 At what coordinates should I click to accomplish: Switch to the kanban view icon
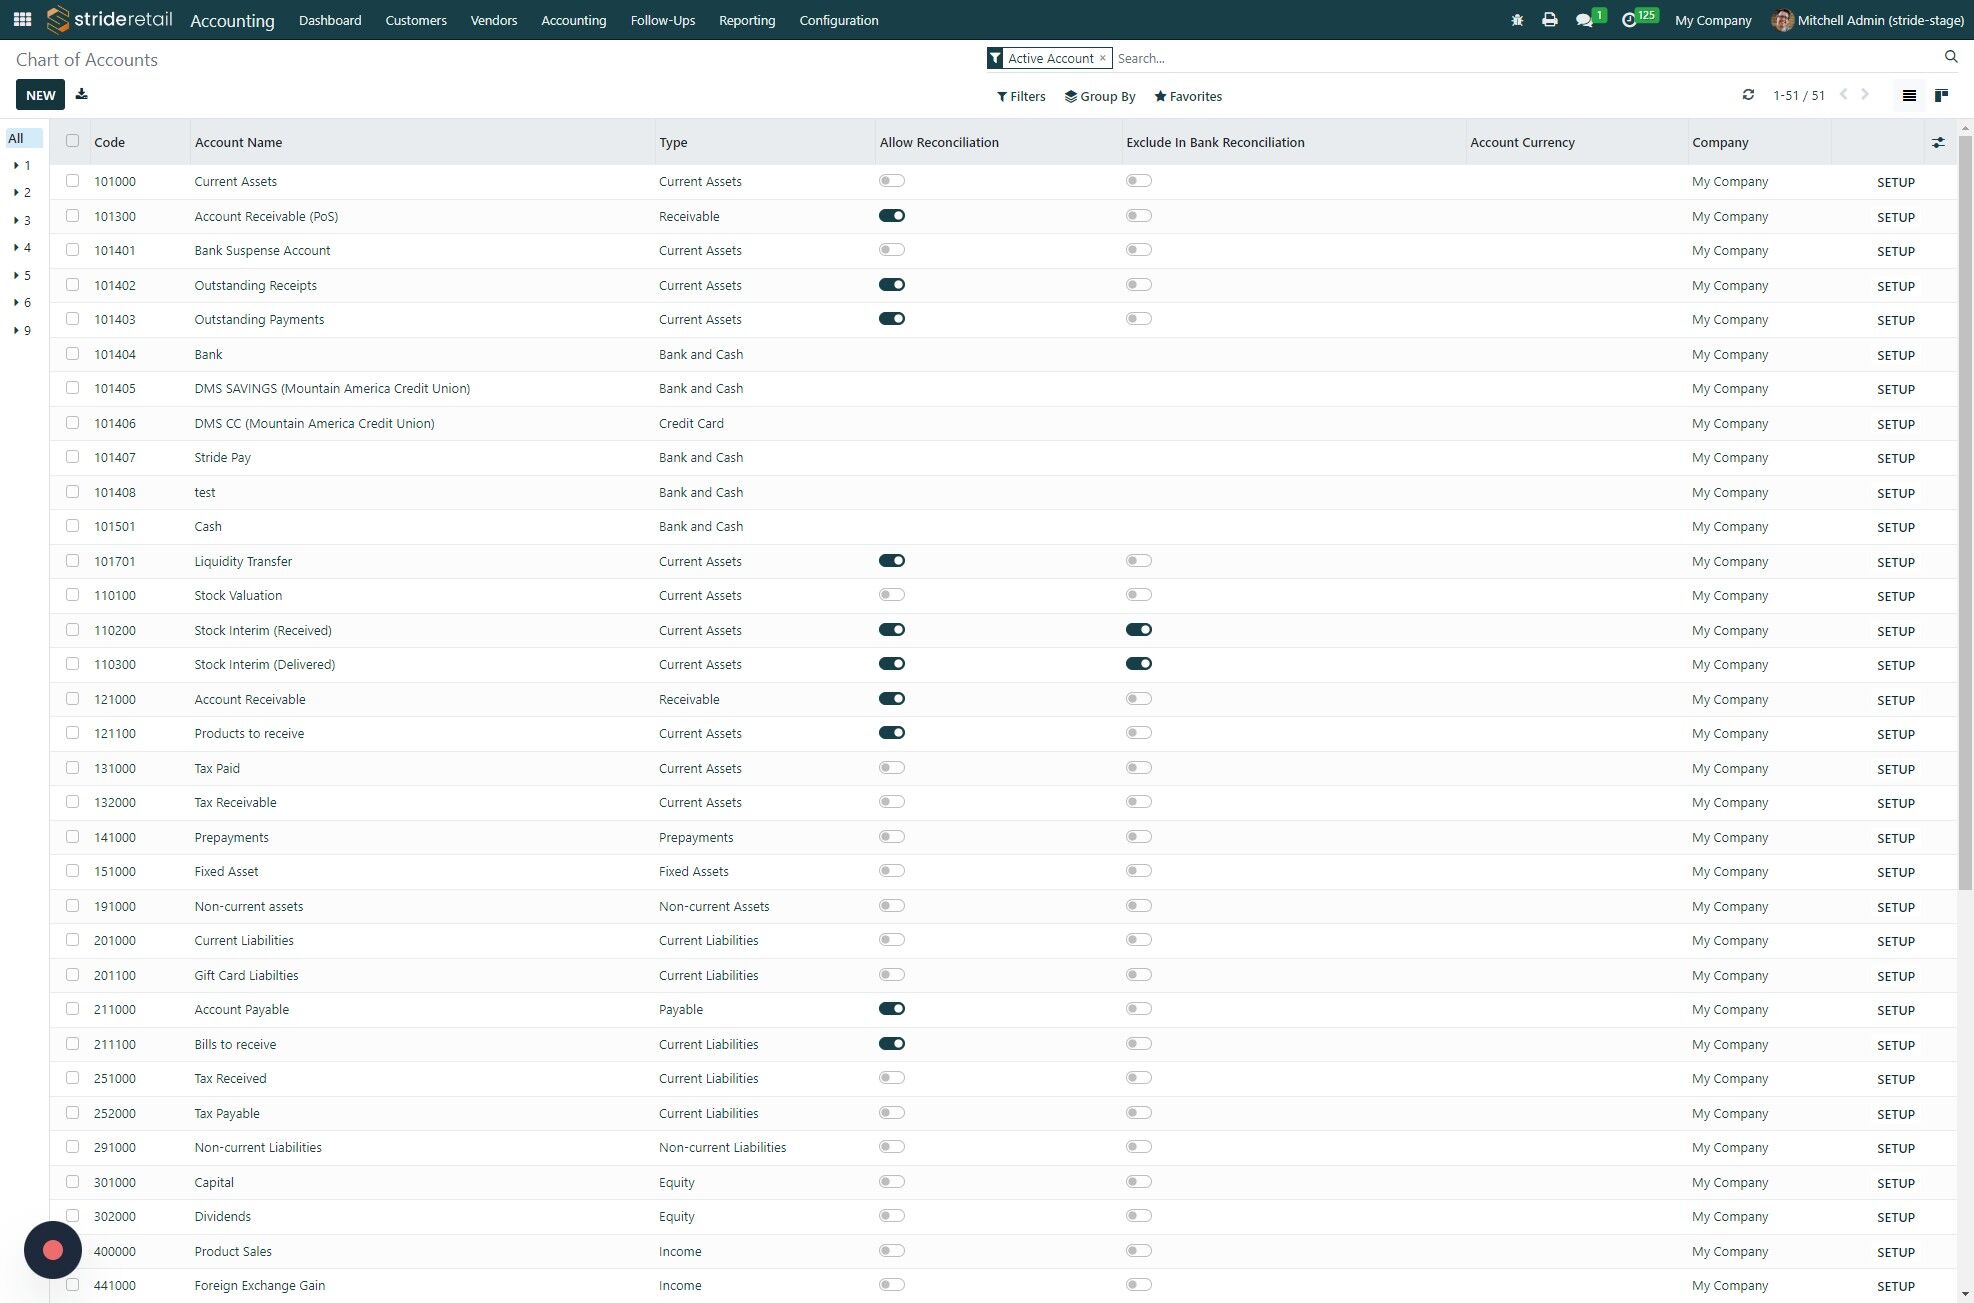(x=1941, y=96)
